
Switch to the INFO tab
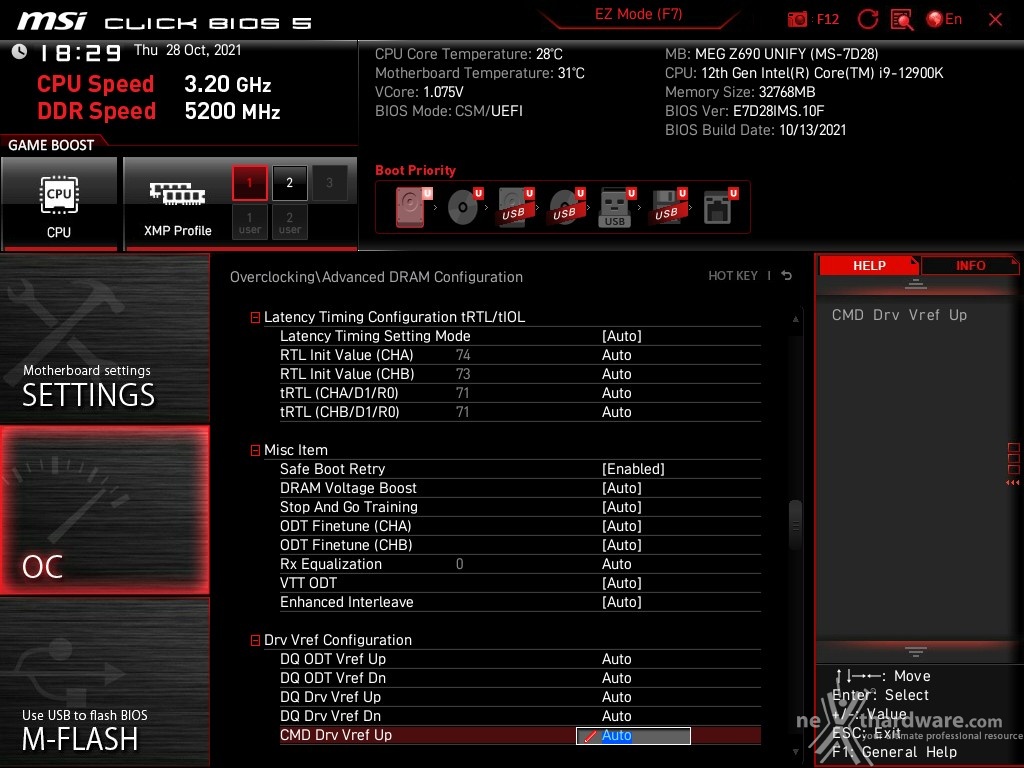(x=970, y=266)
